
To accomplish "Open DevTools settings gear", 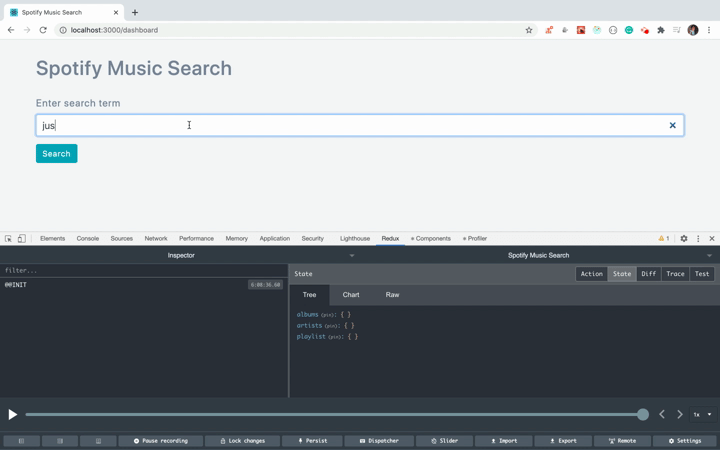I will pyautogui.click(x=684, y=238).
